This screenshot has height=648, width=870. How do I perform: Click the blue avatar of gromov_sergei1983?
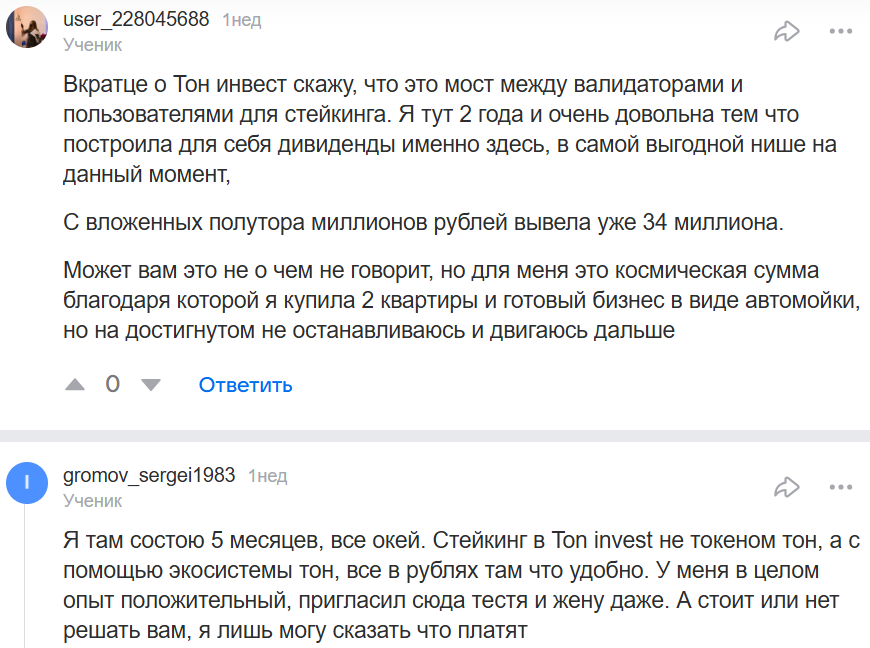(27, 484)
